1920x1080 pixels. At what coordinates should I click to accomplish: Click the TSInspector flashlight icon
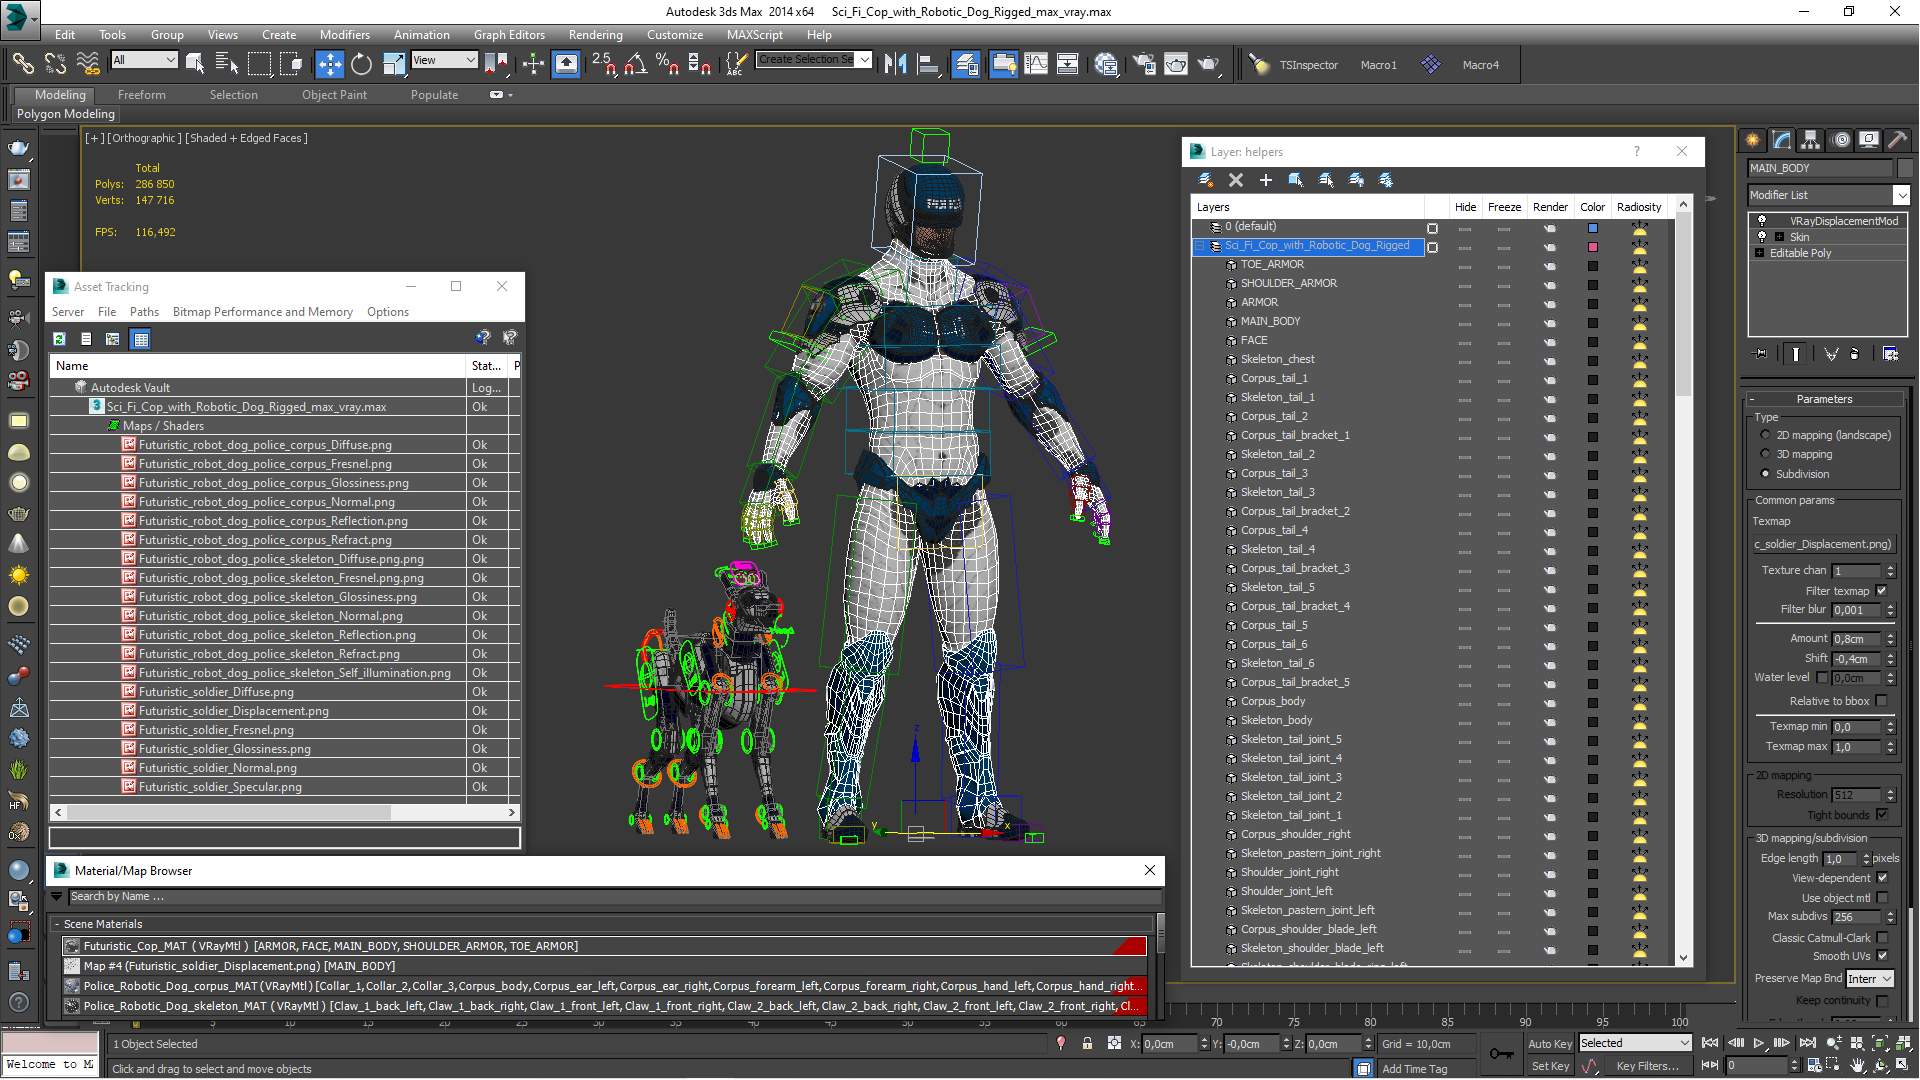[1258, 64]
